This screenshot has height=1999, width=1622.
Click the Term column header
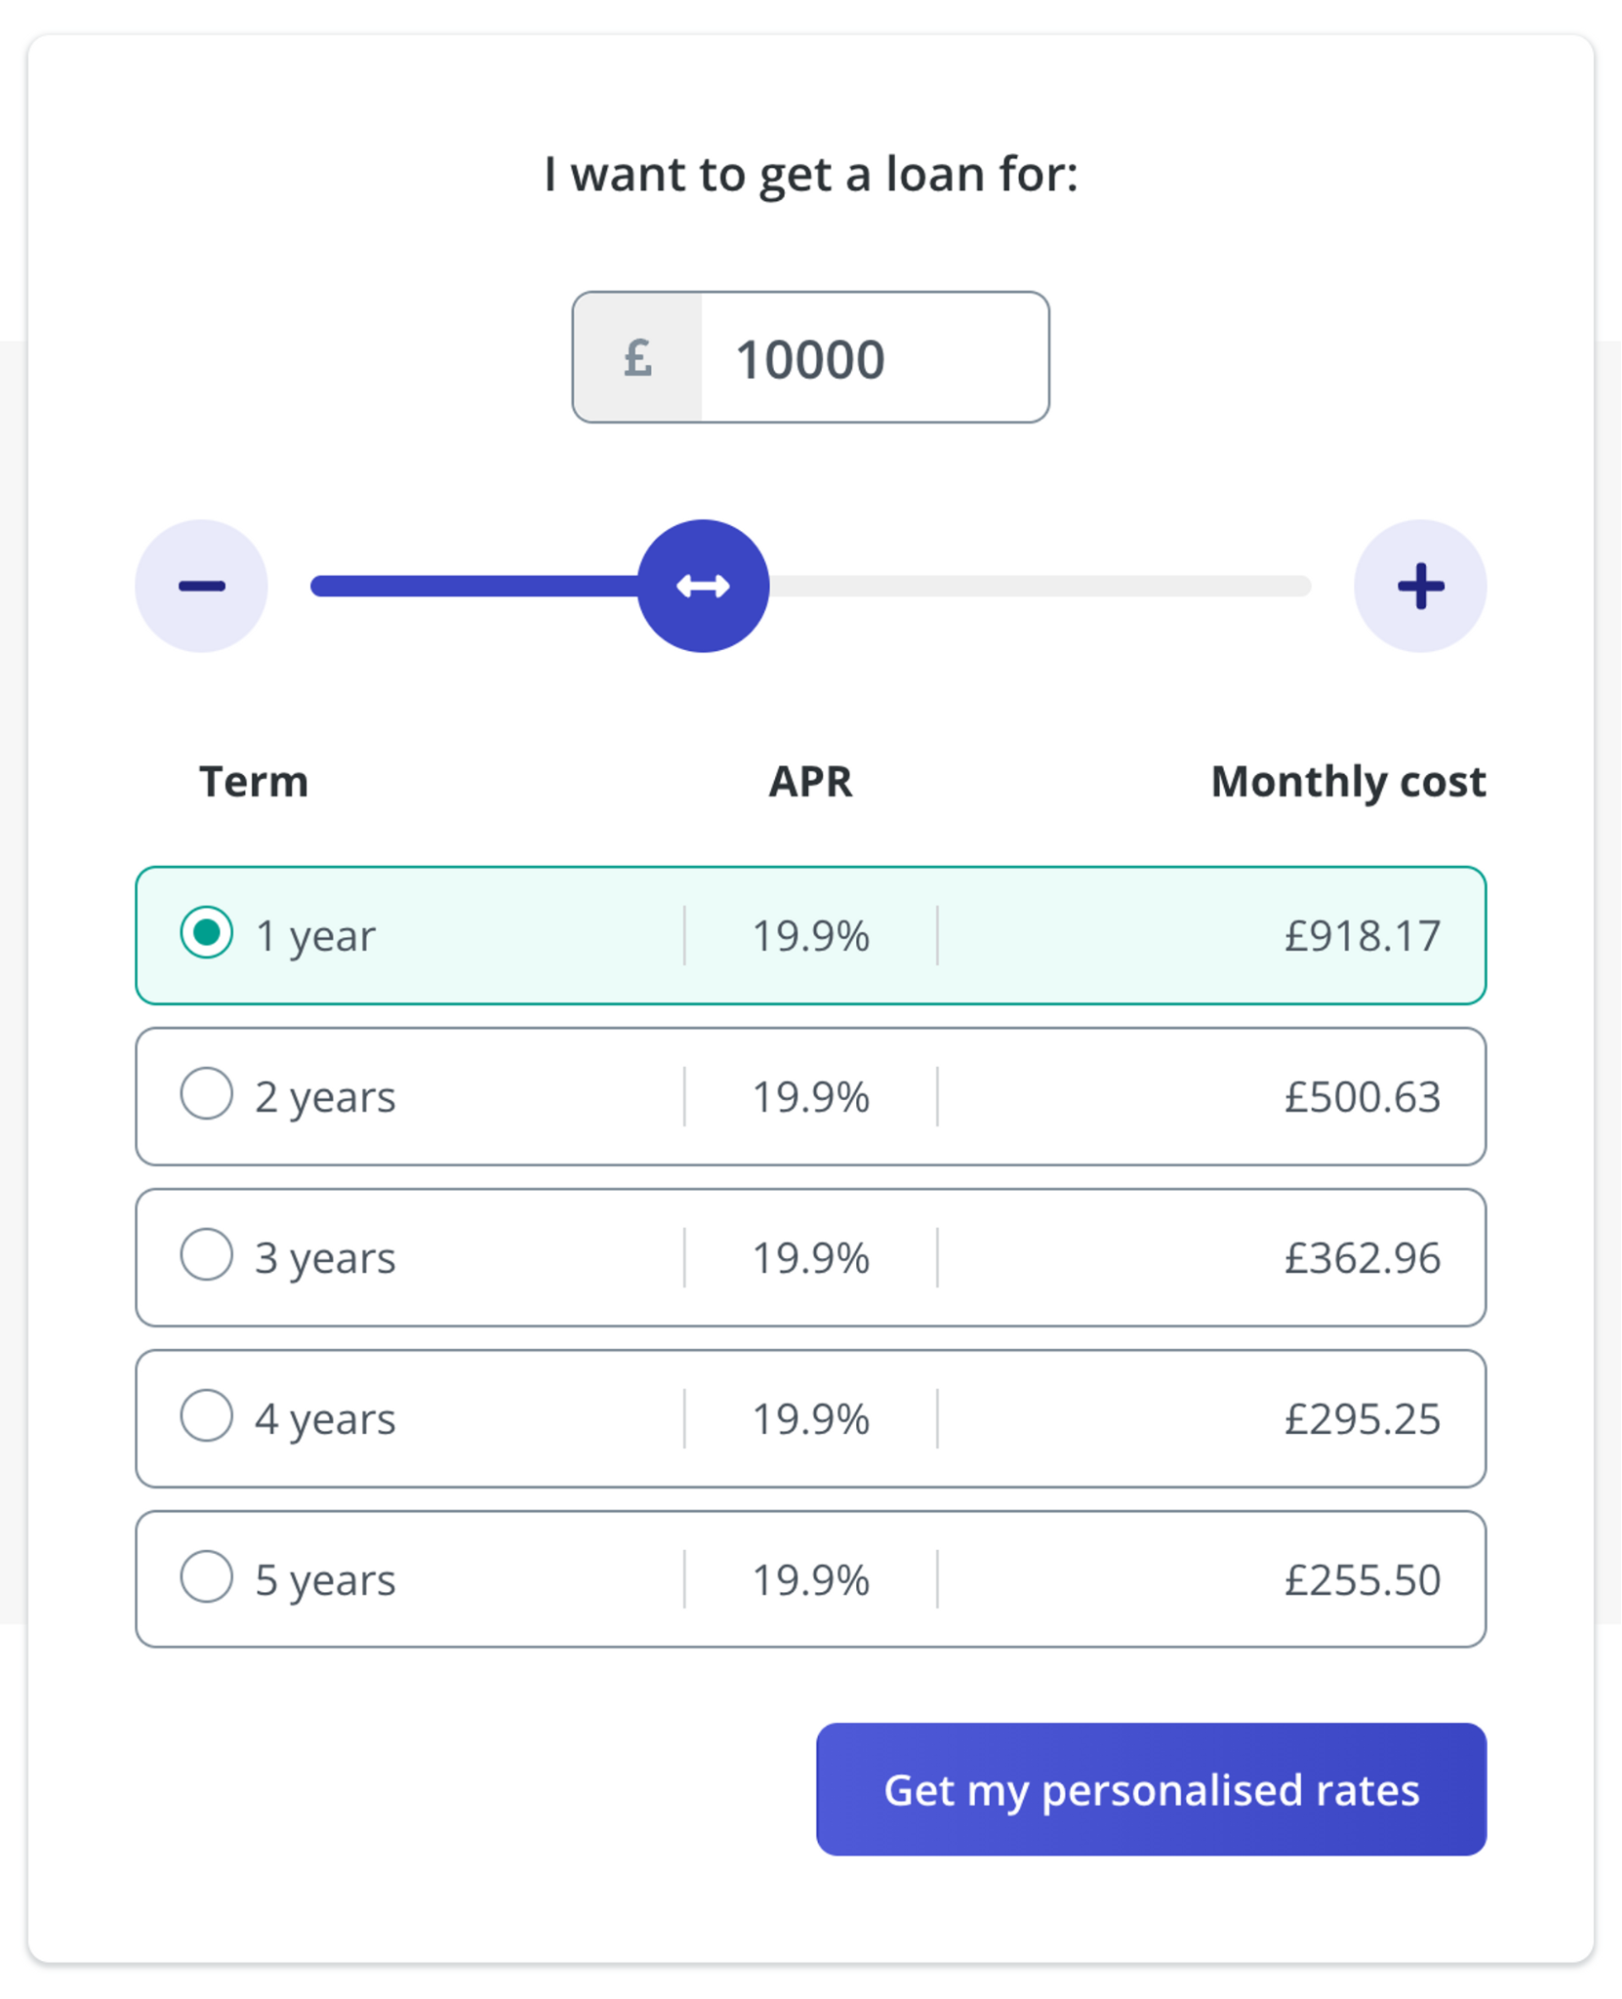pyautogui.click(x=252, y=782)
